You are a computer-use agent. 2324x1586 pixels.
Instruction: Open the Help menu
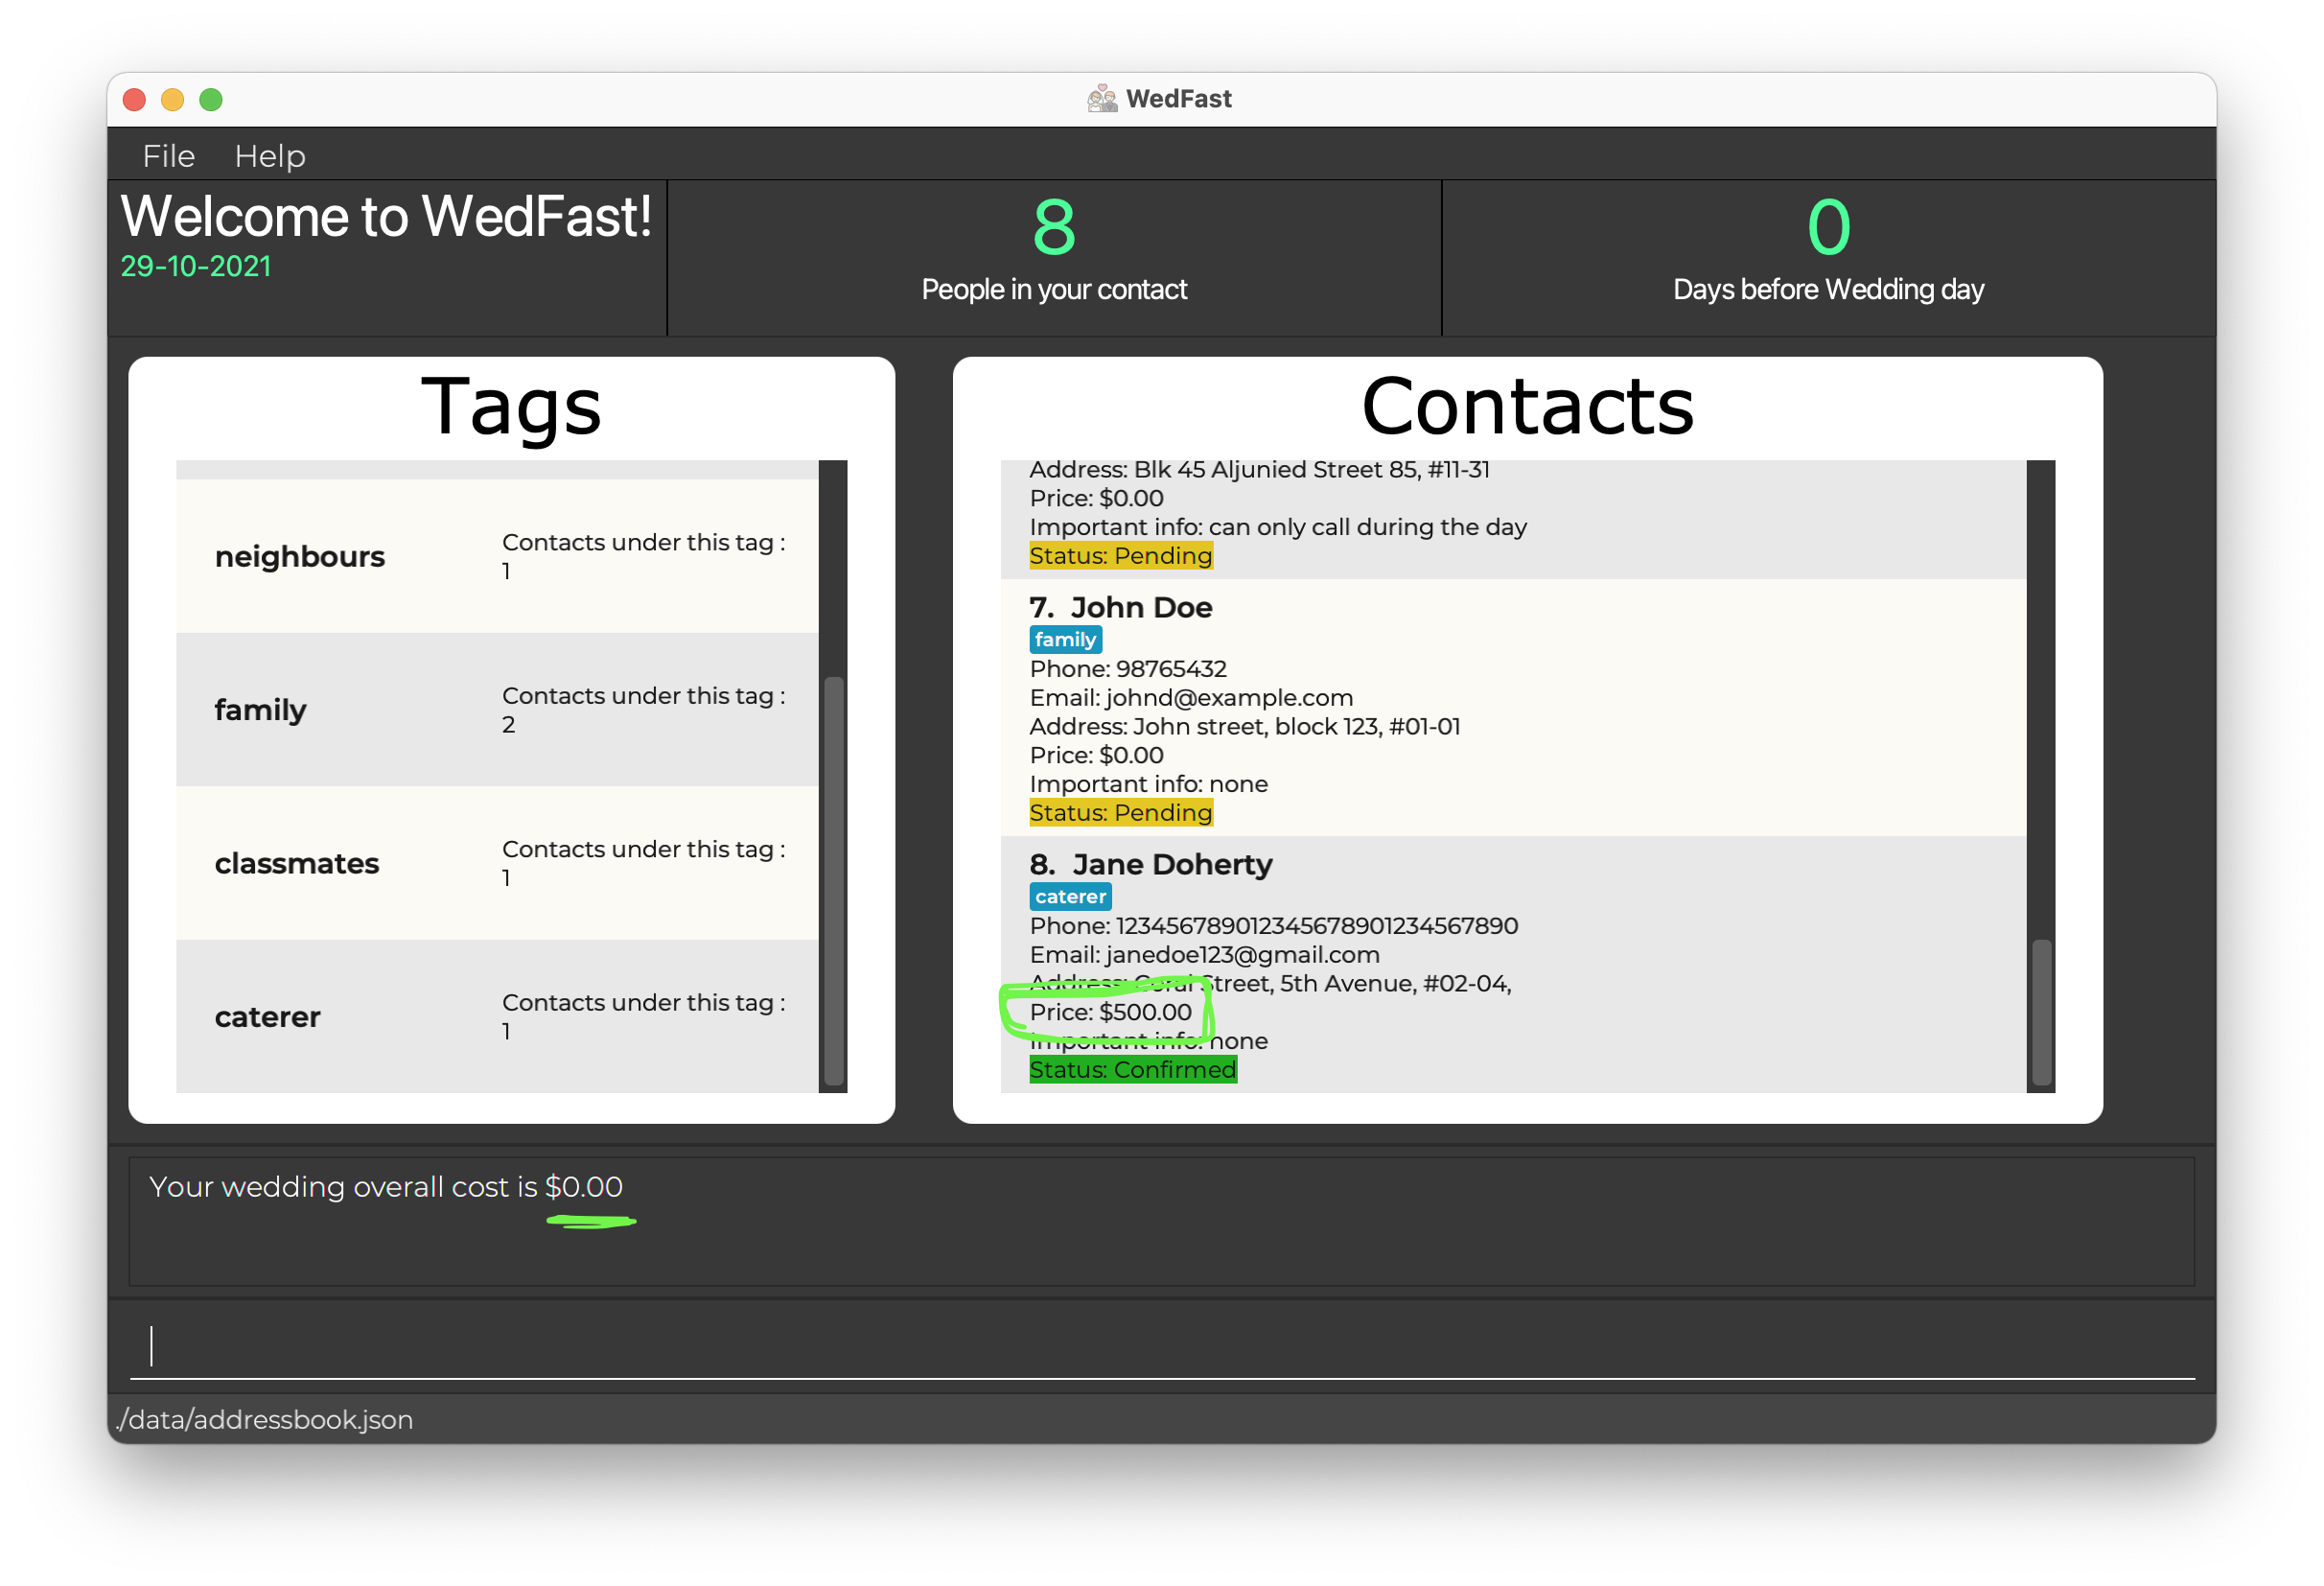coord(269,156)
